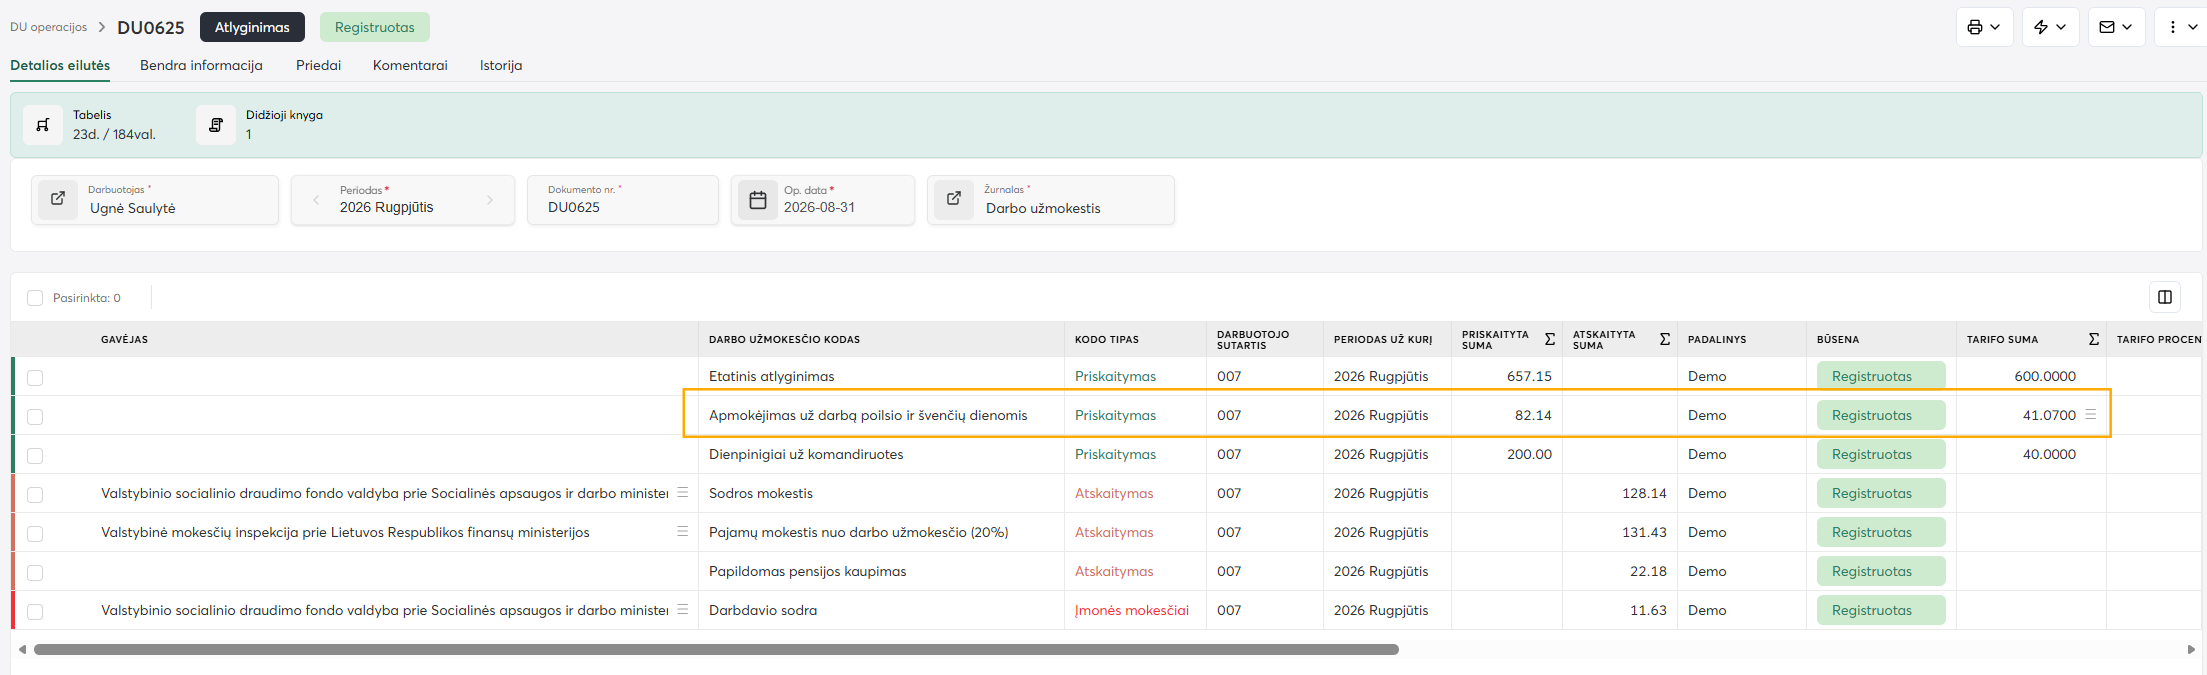Viewport: 2207px width, 675px height.
Task: Open table column layout settings
Action: click(x=2165, y=297)
